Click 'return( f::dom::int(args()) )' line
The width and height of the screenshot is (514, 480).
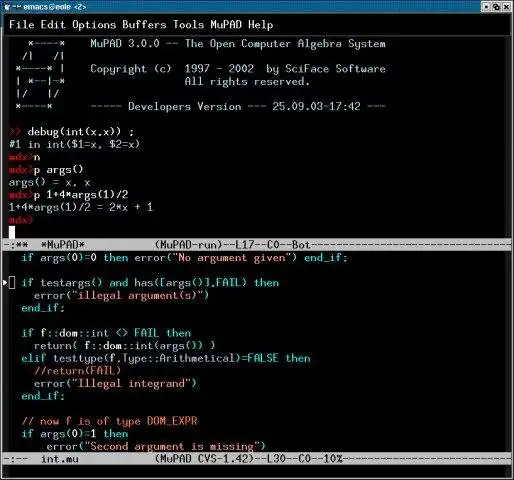pos(125,346)
